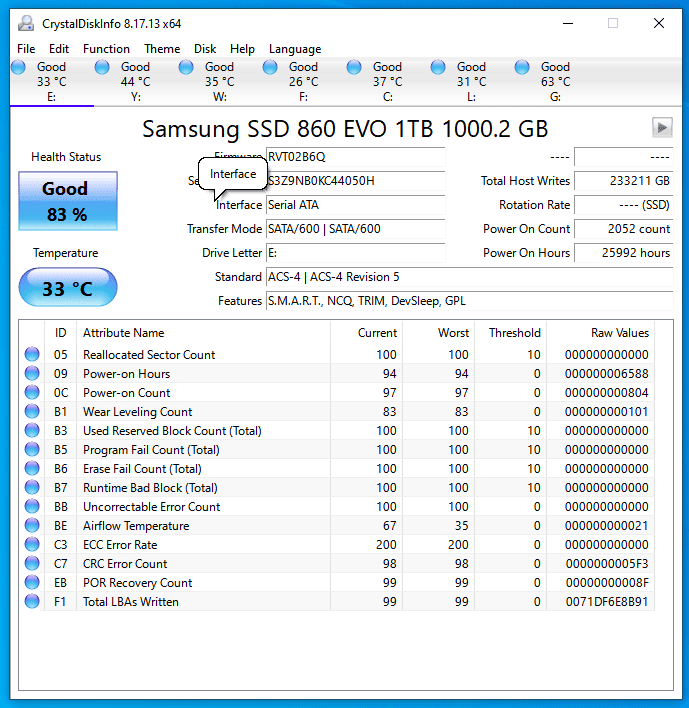The image size is (689, 708).
Task: Click Total Host Writes value 233211 GB
Action: [x=624, y=181]
